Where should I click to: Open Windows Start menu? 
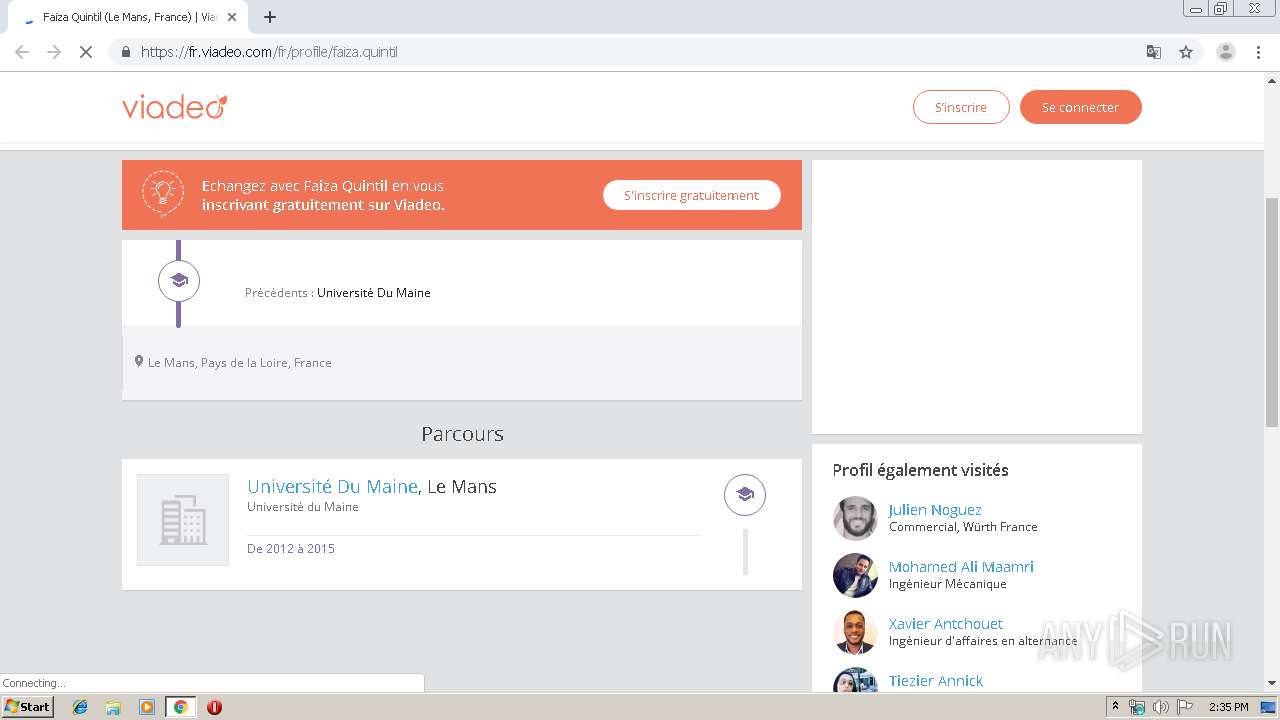[28, 707]
